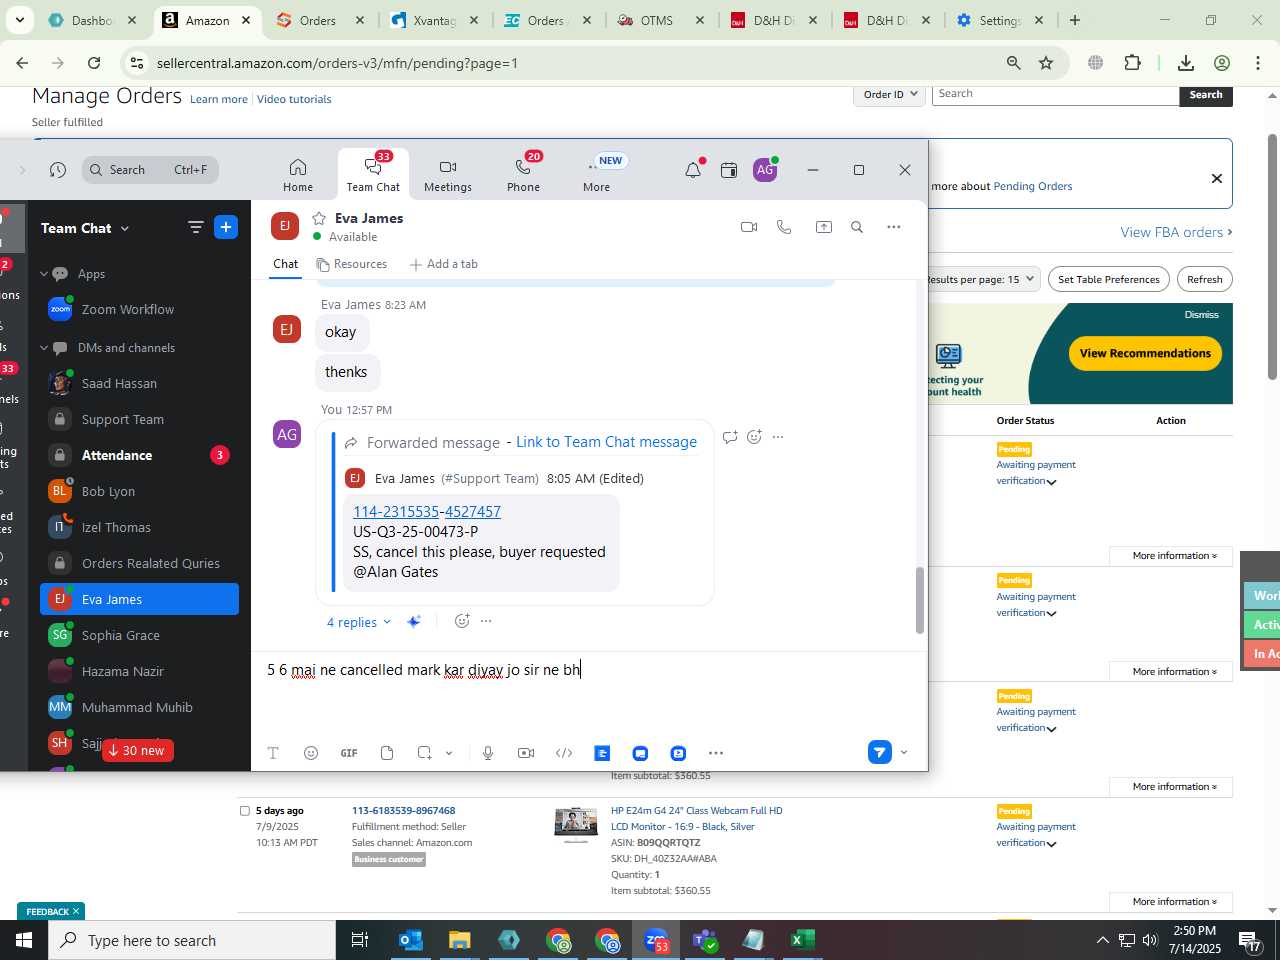Screen dimensions: 1280x960
Task: Open Zoom Workflow app
Action: pos(139,310)
